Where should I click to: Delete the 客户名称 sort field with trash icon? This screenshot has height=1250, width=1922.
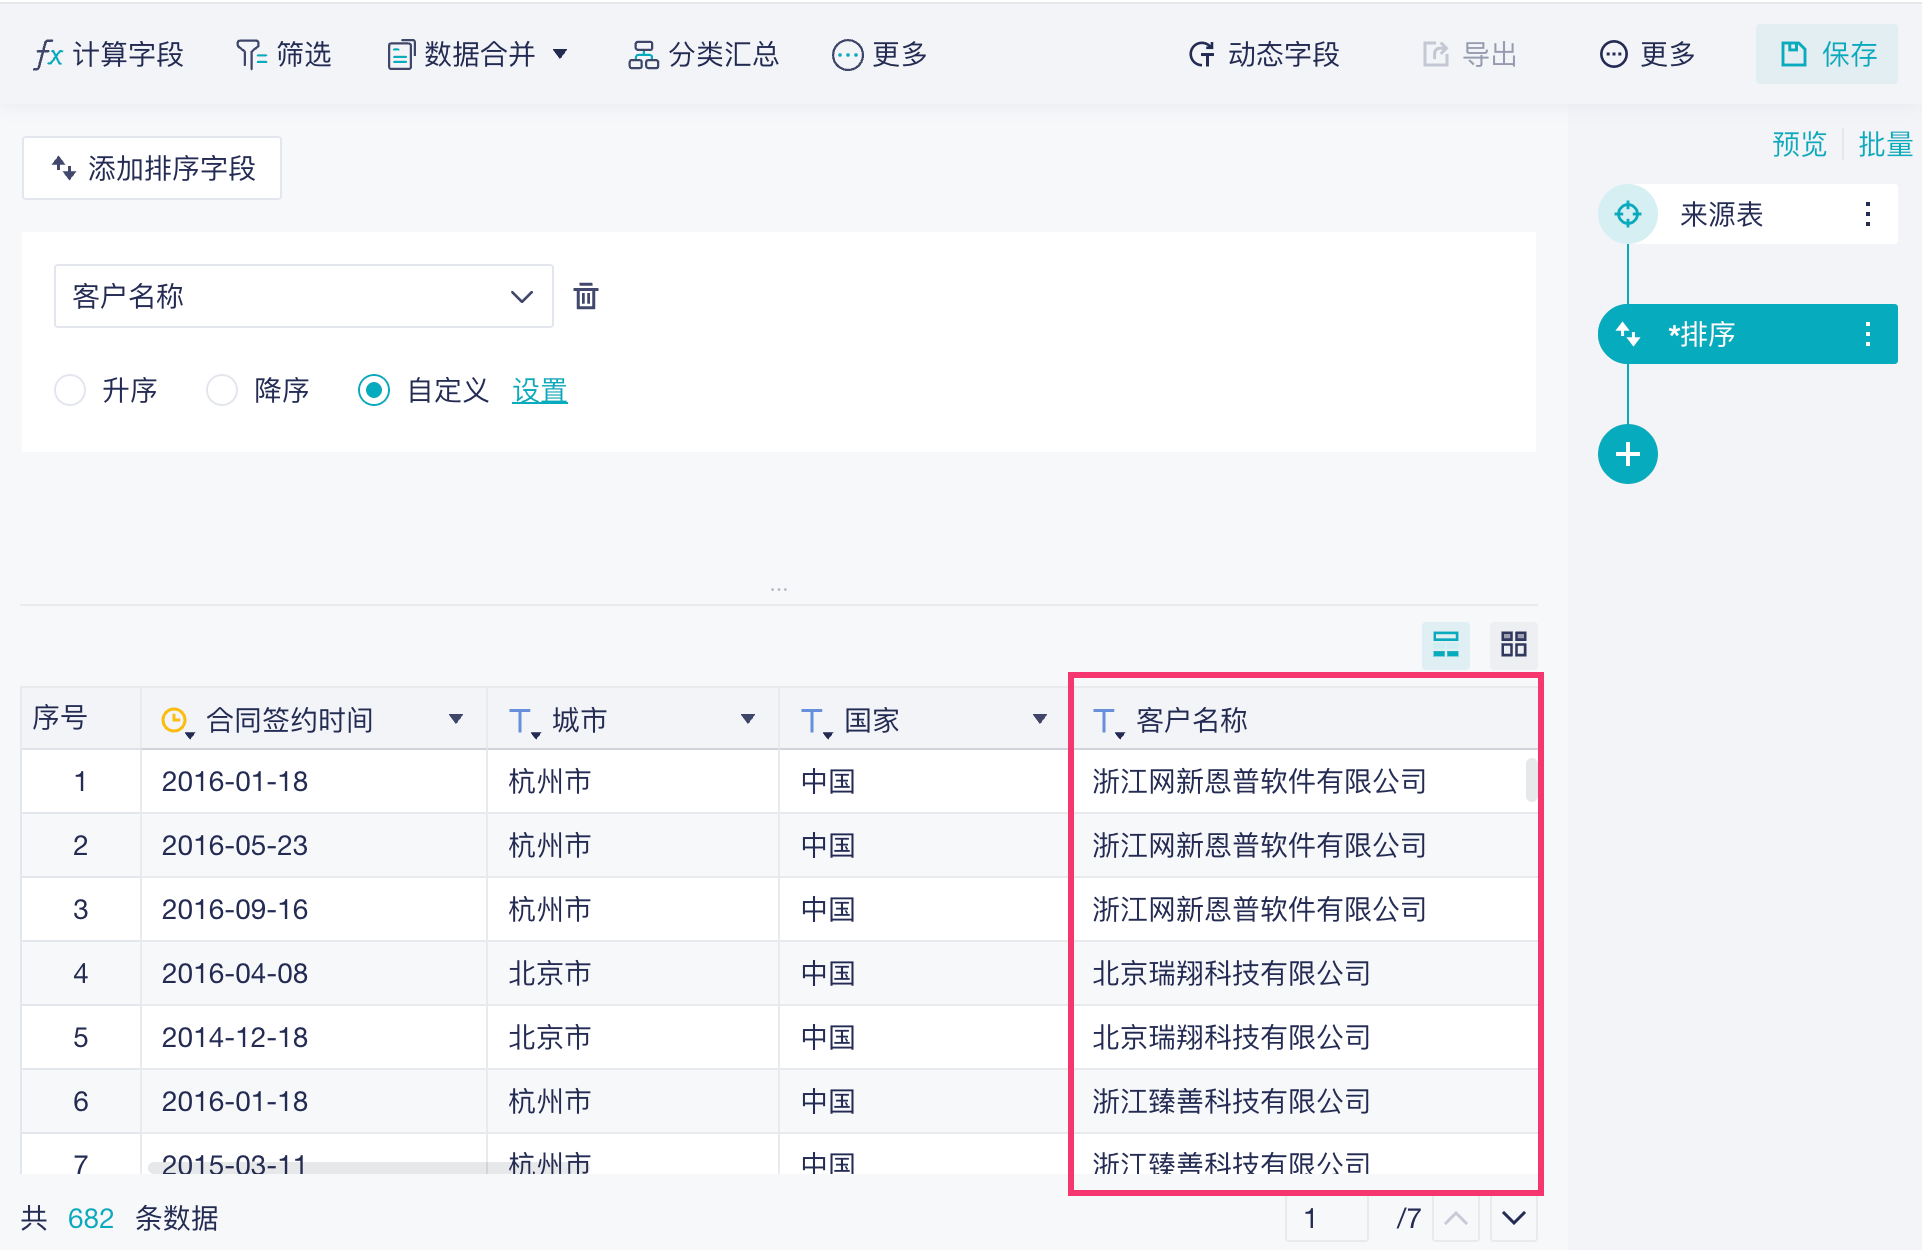pyautogui.click(x=586, y=296)
